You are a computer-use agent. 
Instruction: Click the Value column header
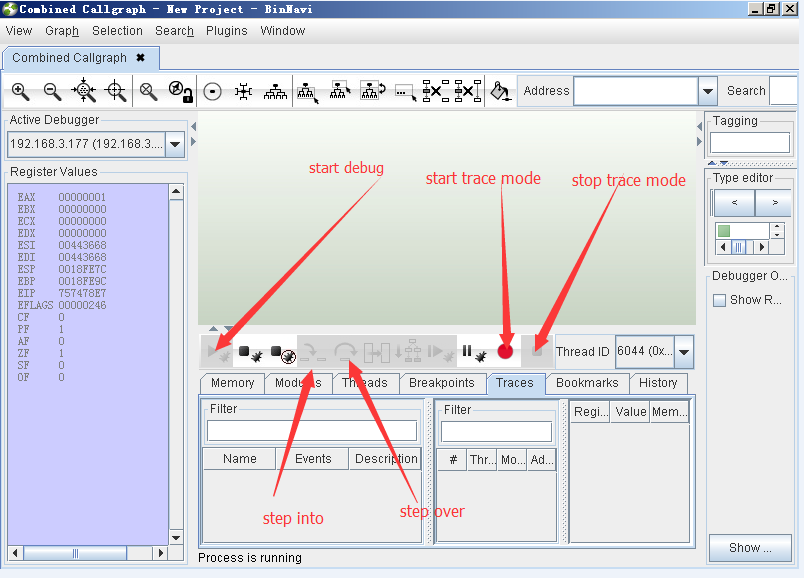click(x=631, y=412)
